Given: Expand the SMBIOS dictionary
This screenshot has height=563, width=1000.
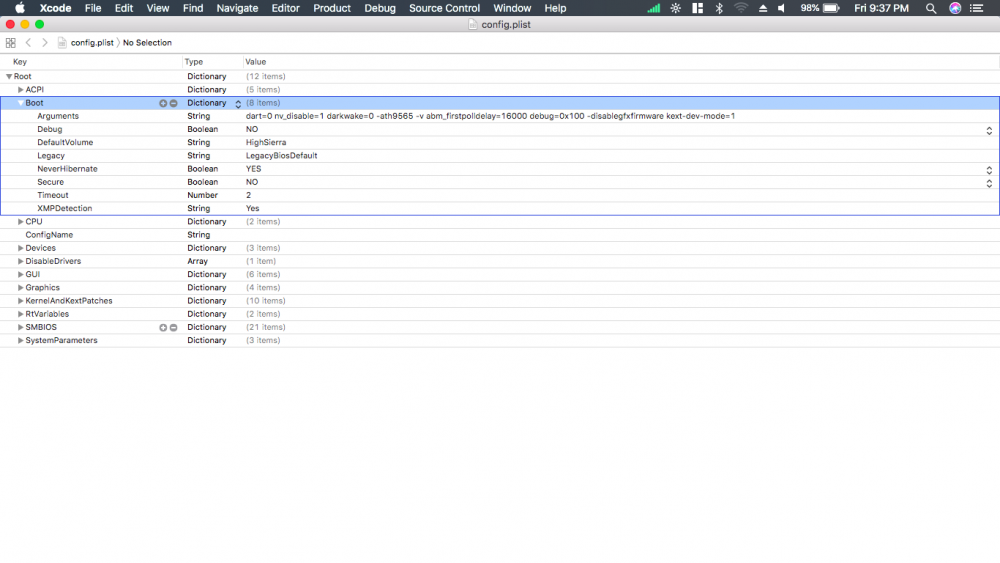Looking at the screenshot, I should (20, 327).
